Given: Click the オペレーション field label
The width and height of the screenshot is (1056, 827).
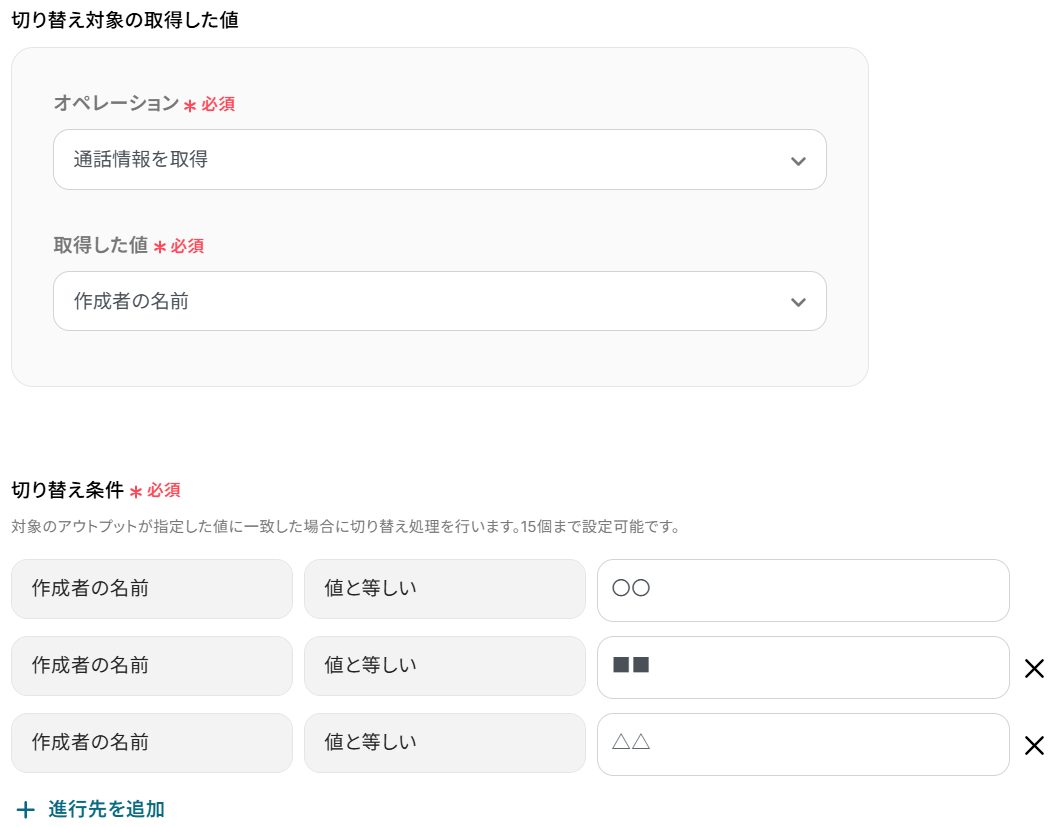Looking at the screenshot, I should 115,104.
